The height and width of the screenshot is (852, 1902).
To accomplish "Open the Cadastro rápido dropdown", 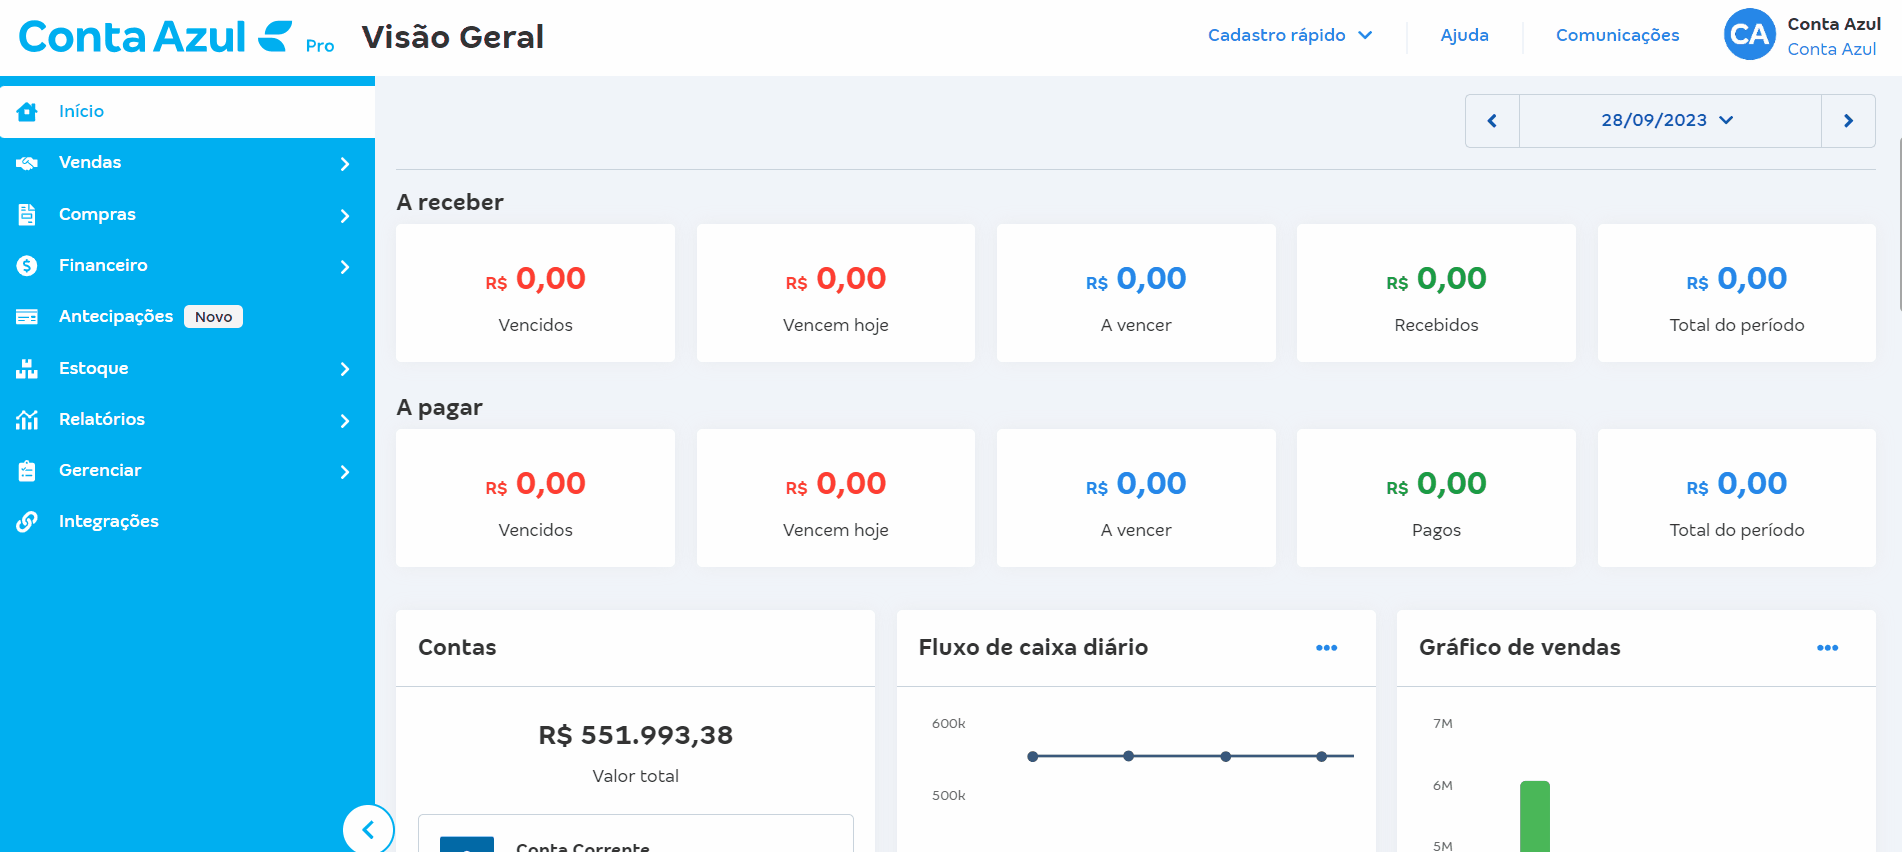I will tap(1290, 35).
